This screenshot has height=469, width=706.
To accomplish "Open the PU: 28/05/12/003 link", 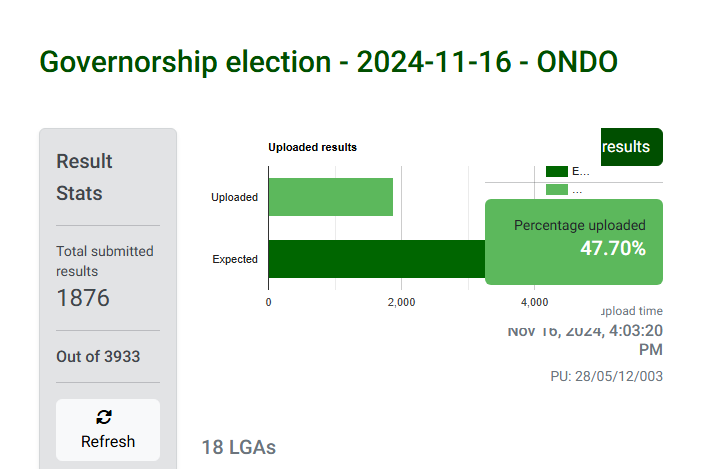I will pos(600,376).
